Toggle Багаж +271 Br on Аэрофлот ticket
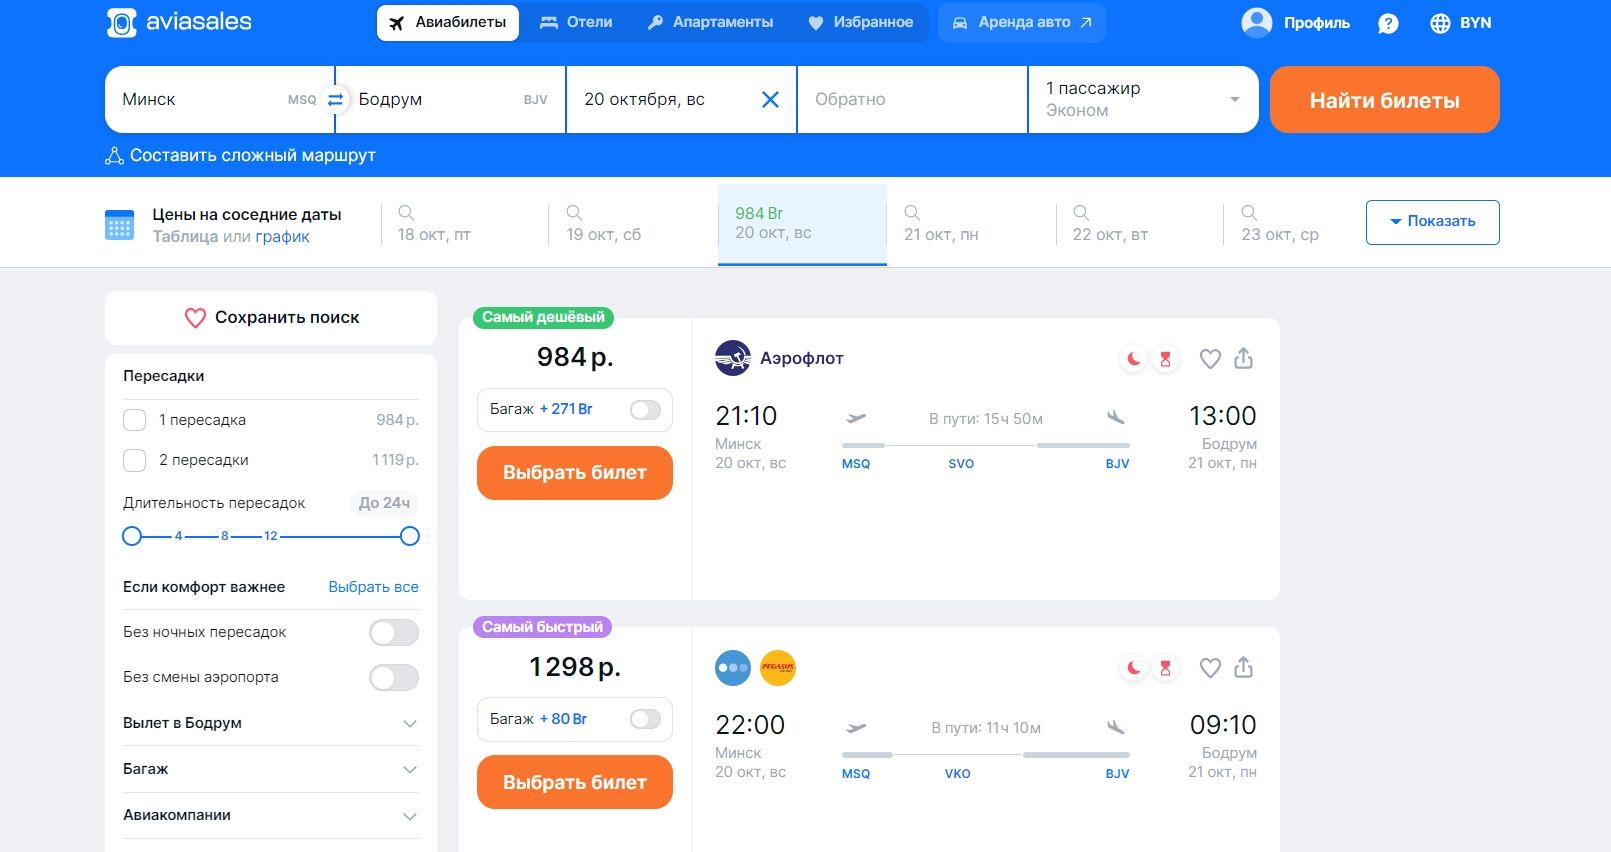 point(645,410)
